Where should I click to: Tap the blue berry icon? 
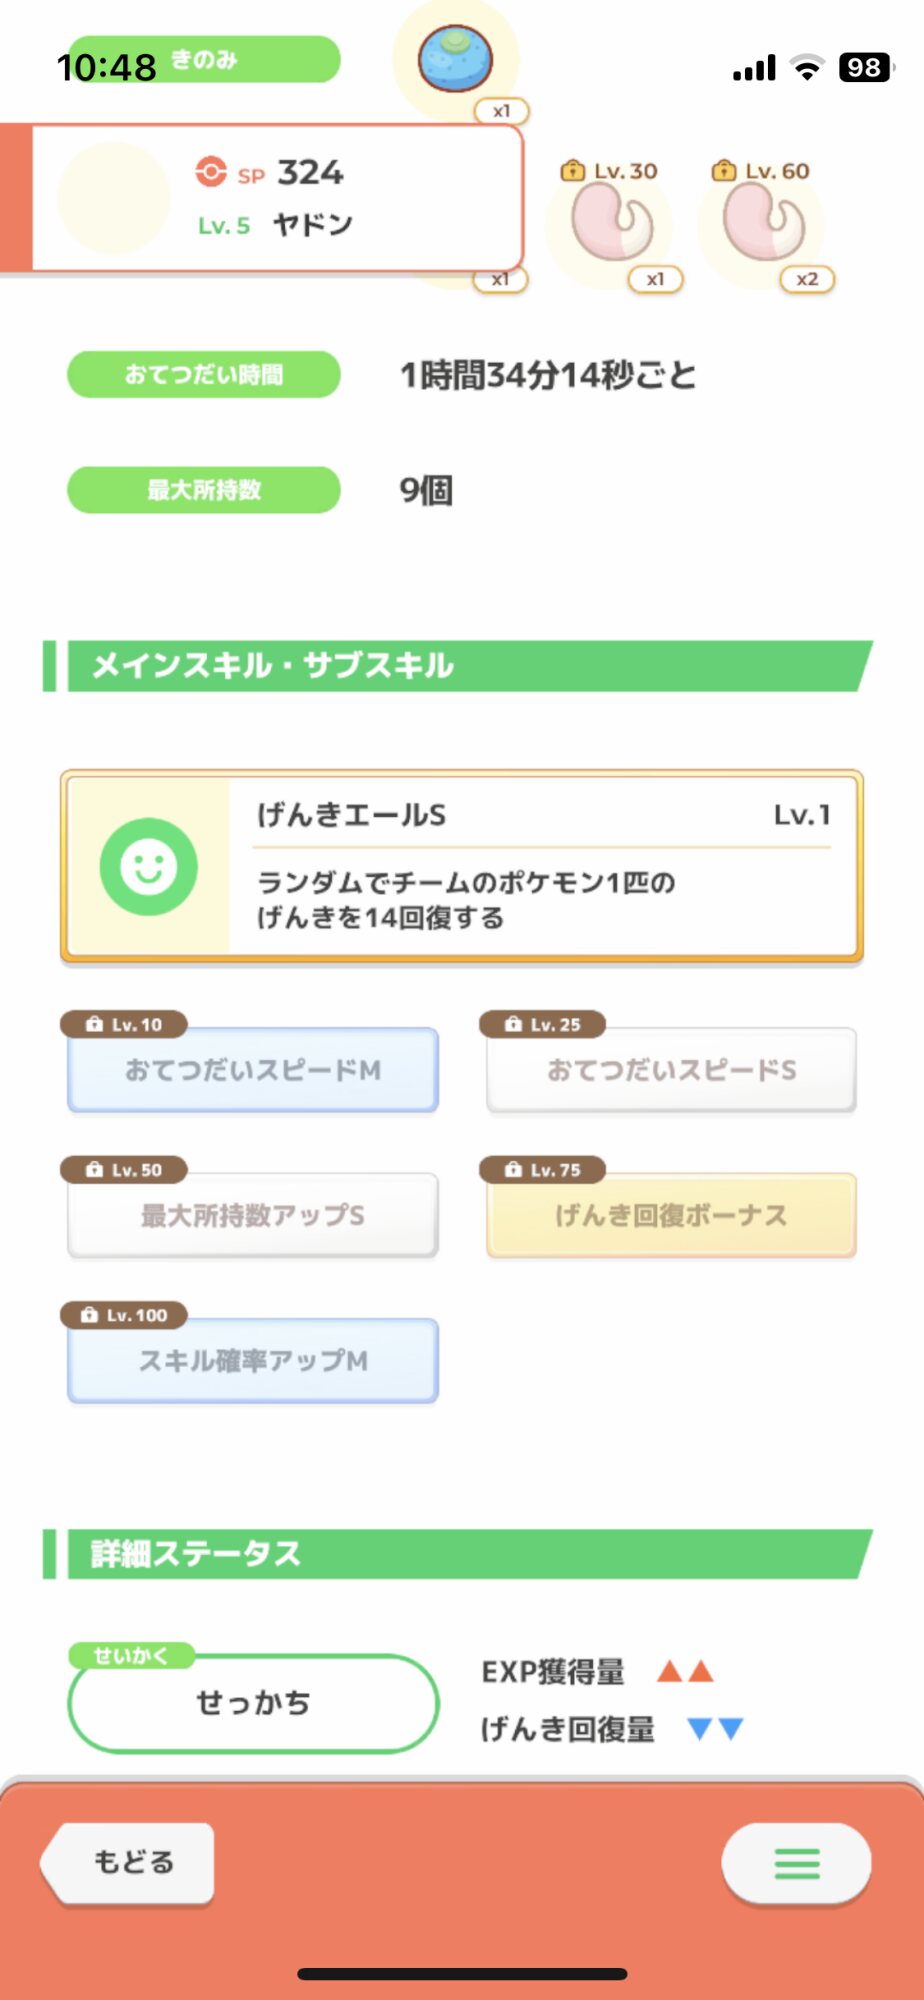(455, 59)
